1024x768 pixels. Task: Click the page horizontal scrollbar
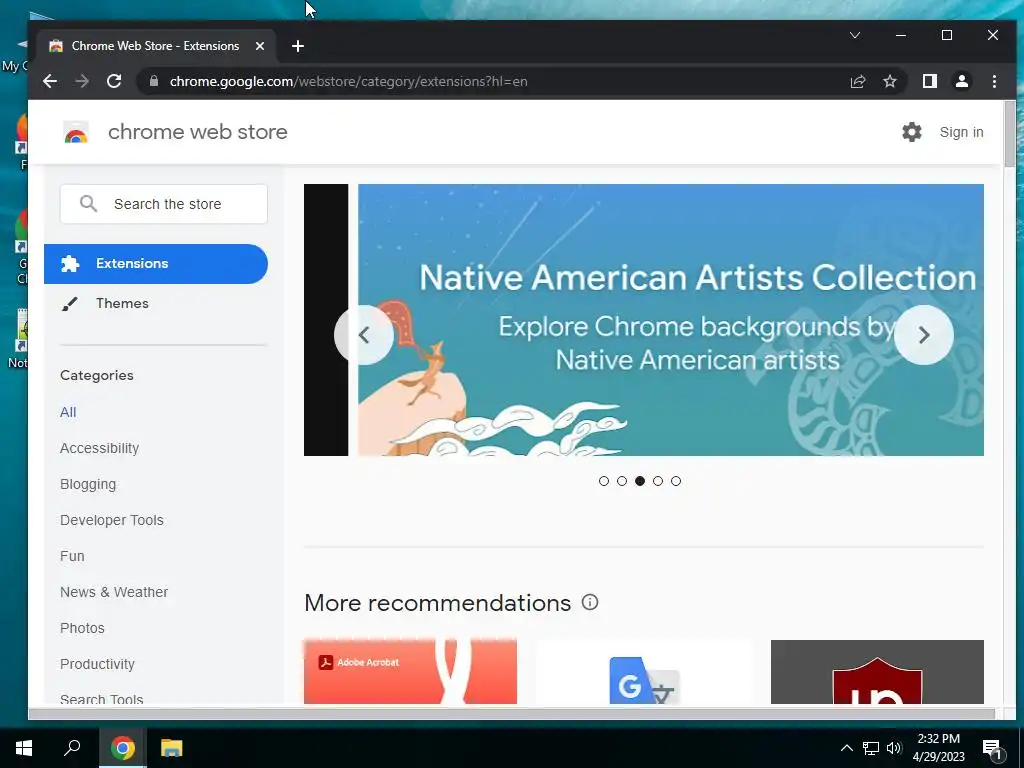(511, 714)
